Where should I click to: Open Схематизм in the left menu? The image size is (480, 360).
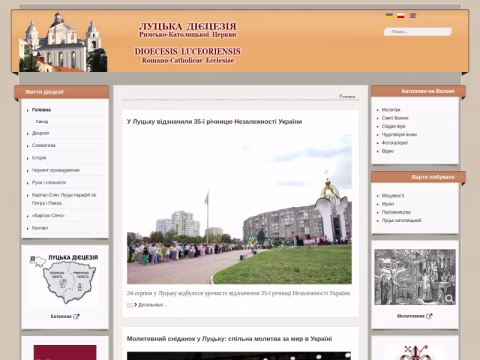tap(44, 145)
